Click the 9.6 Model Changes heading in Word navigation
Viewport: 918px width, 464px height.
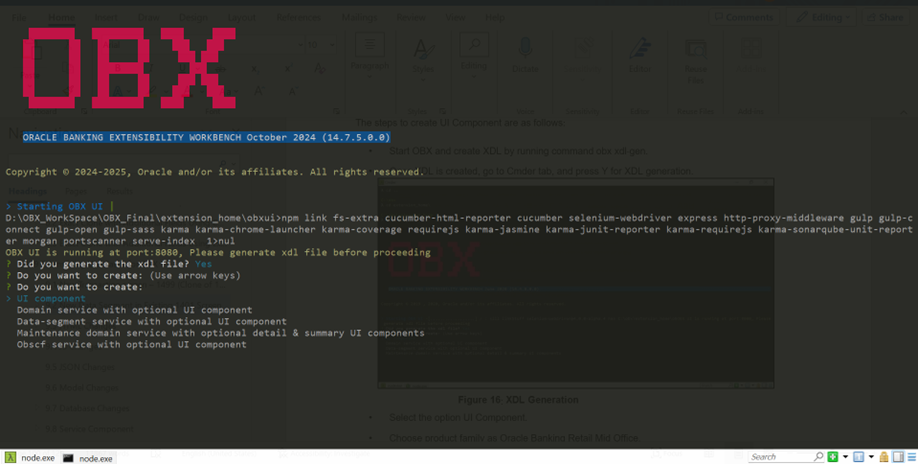pos(81,387)
